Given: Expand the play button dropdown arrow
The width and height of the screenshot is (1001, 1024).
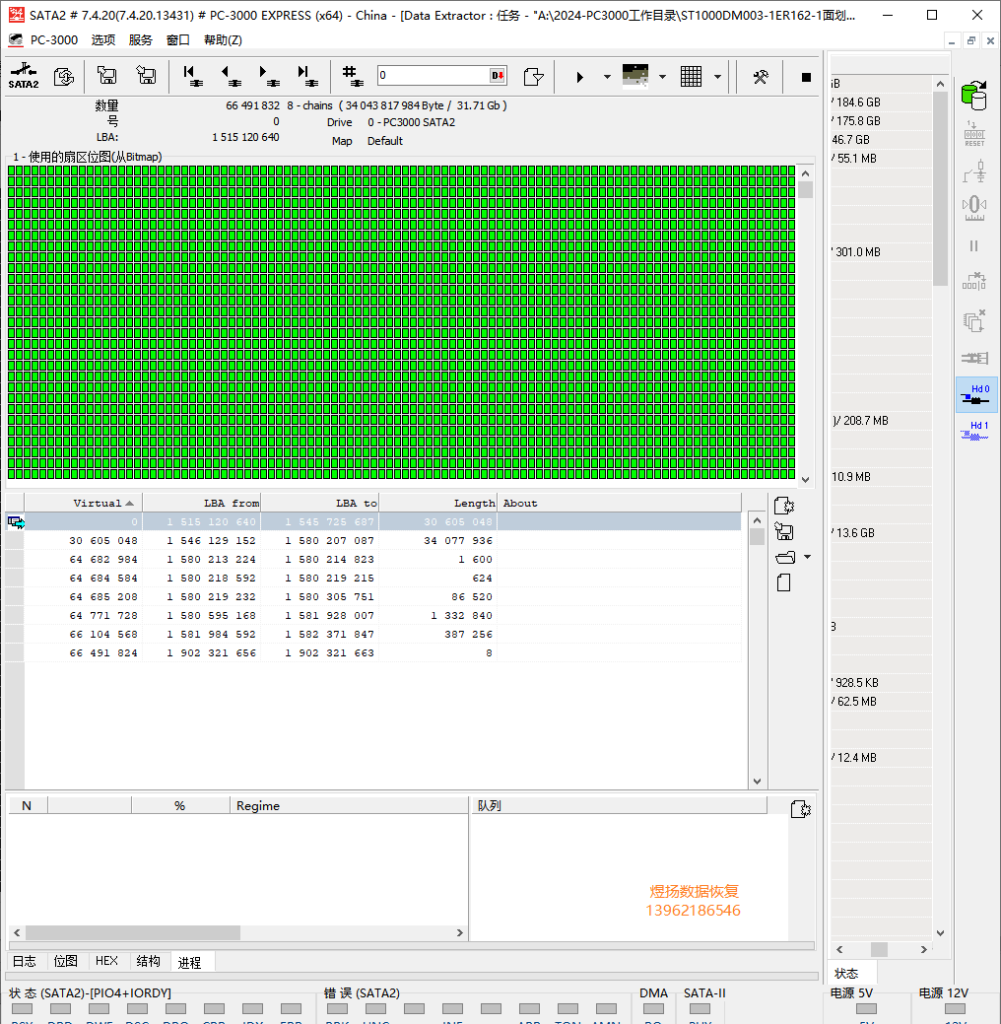Looking at the screenshot, I should click(607, 77).
